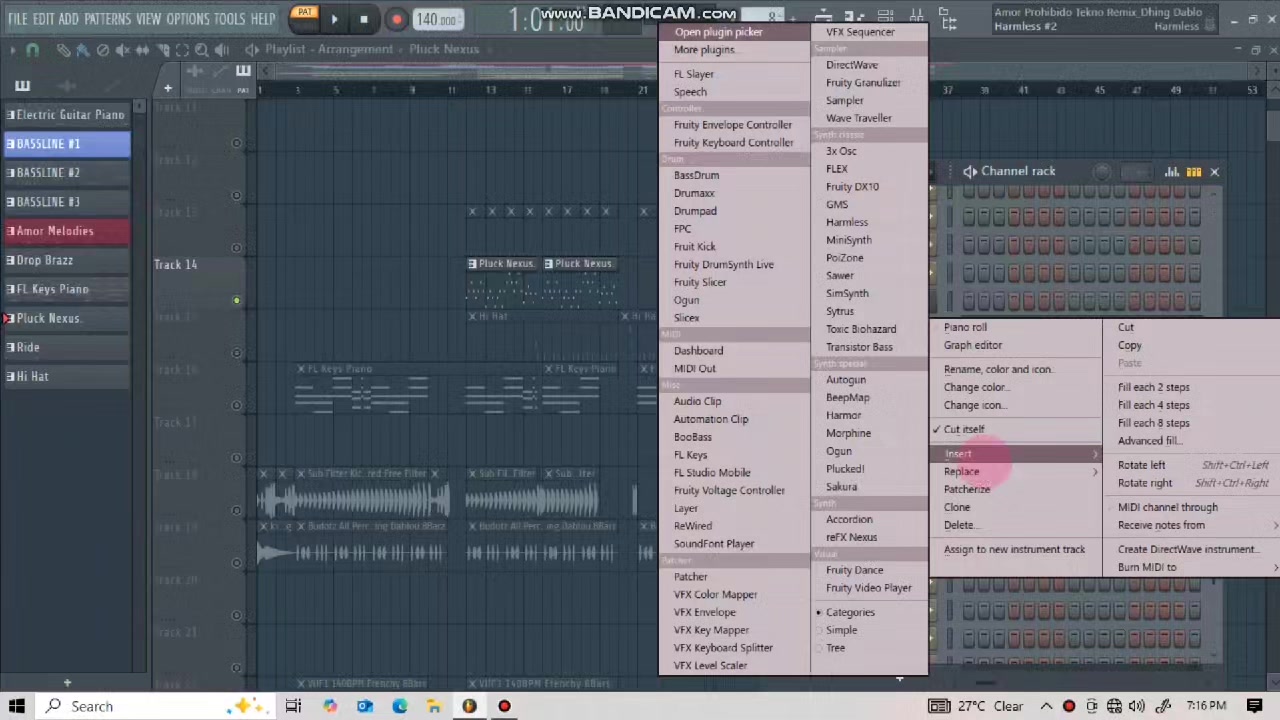
Task: Open FL Studio from the taskbar
Action: [x=469, y=706]
